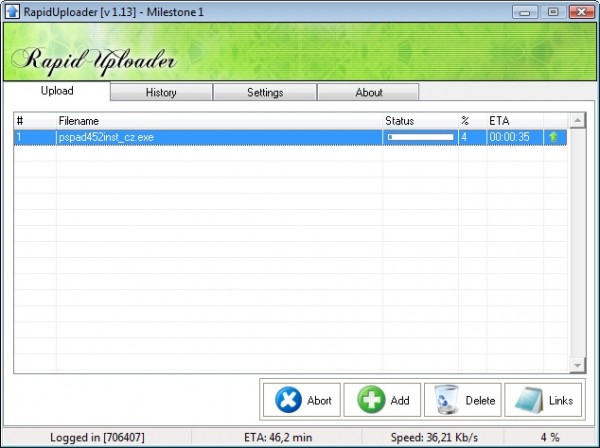Image resolution: width=600 pixels, height=448 pixels.
Task: Click the % column header
Action: point(473,121)
